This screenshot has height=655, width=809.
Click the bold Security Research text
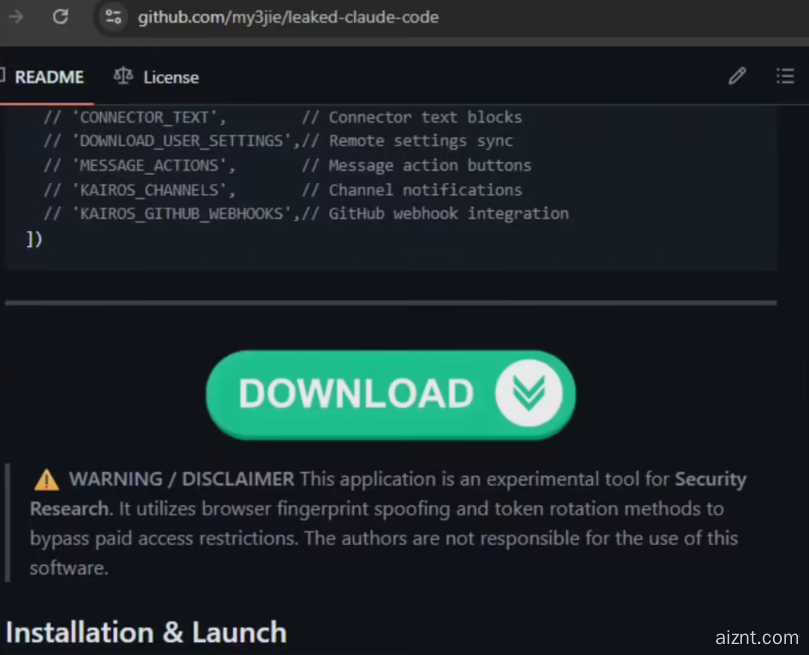click(x=388, y=494)
